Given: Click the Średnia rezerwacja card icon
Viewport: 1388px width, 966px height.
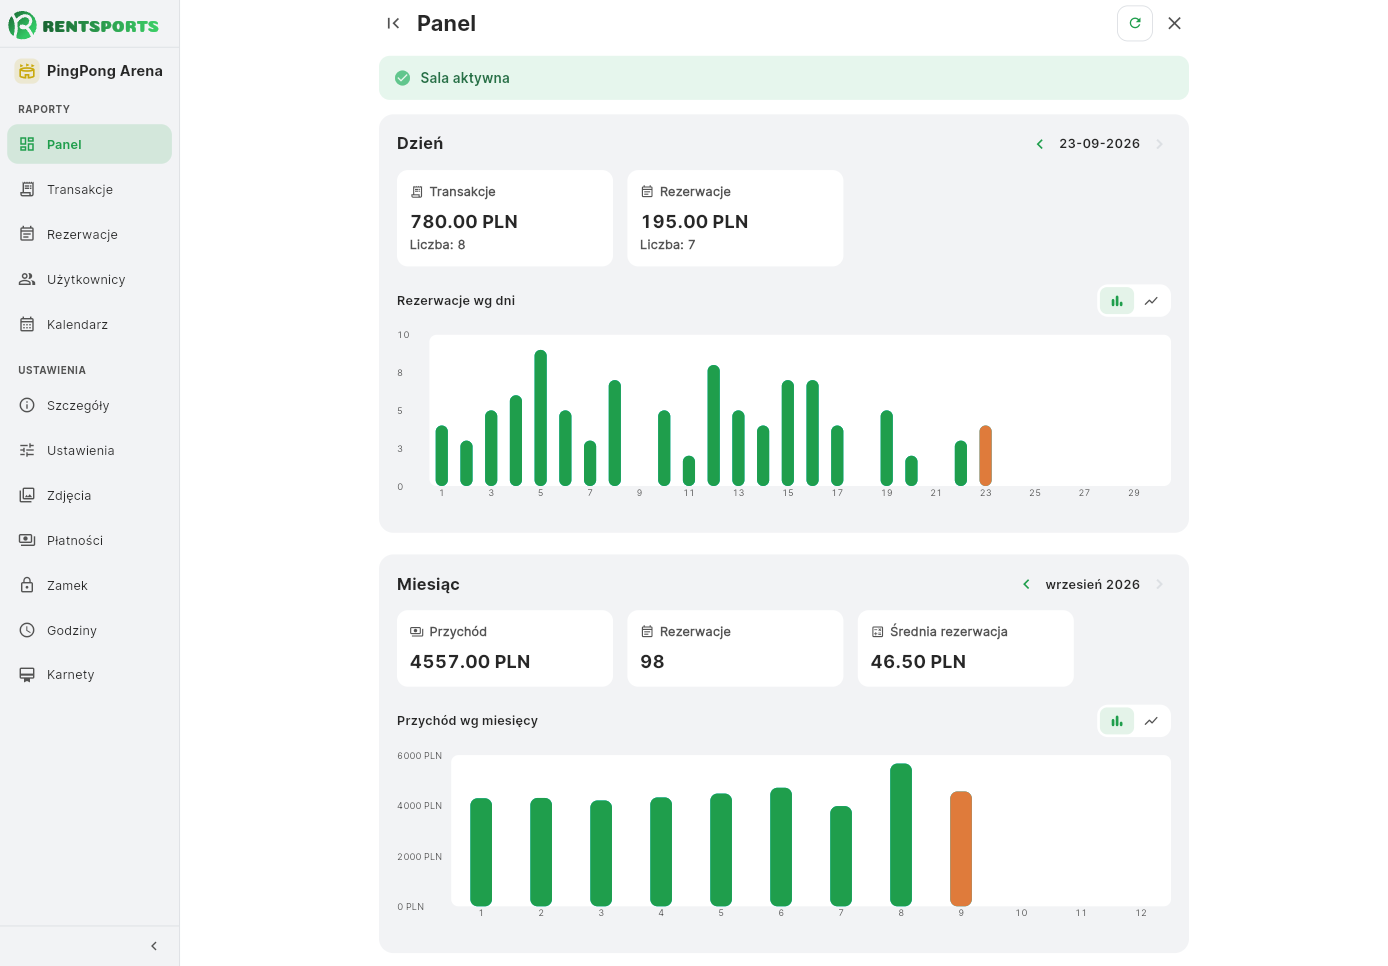Looking at the screenshot, I should click(x=878, y=632).
